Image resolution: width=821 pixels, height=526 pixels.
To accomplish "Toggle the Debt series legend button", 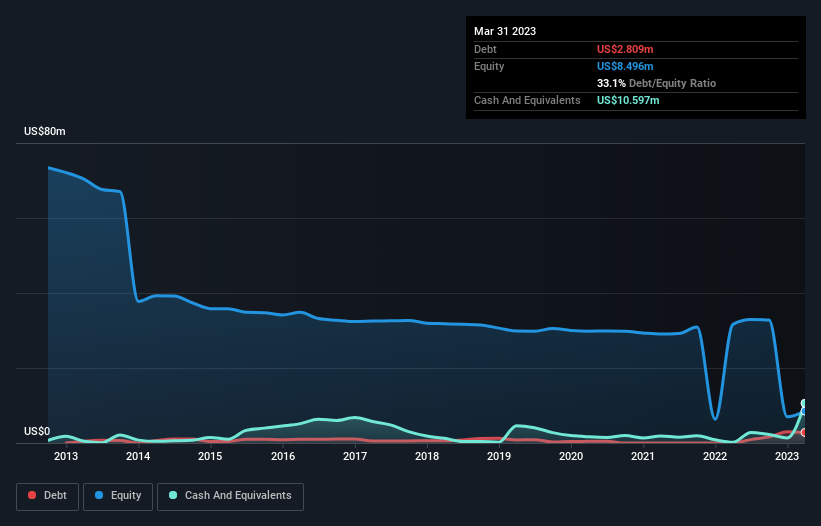I will coord(48,496).
